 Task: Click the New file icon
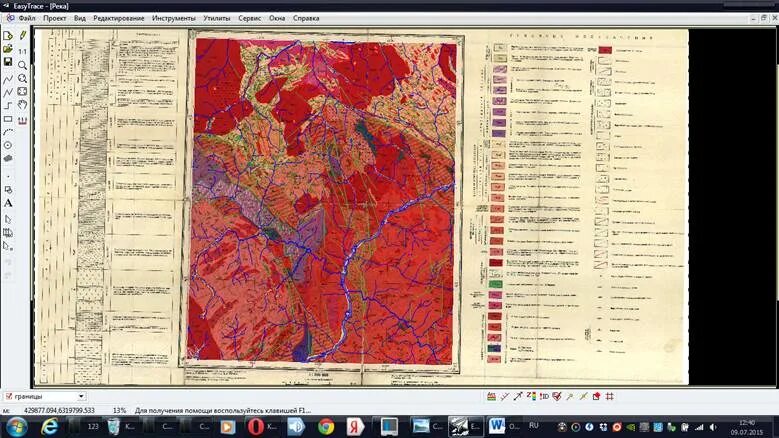(8, 36)
